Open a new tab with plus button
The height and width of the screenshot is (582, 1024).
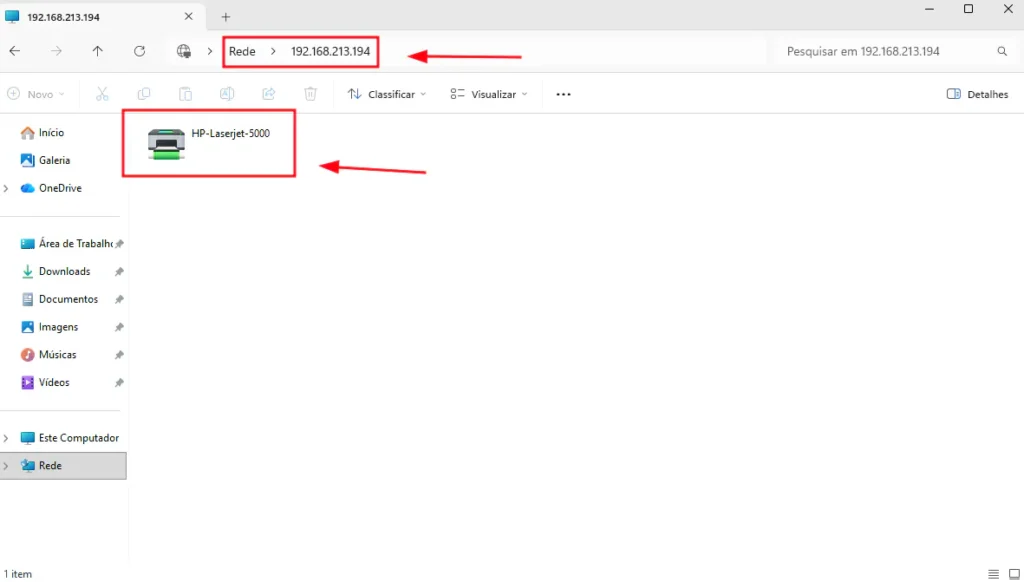(226, 17)
